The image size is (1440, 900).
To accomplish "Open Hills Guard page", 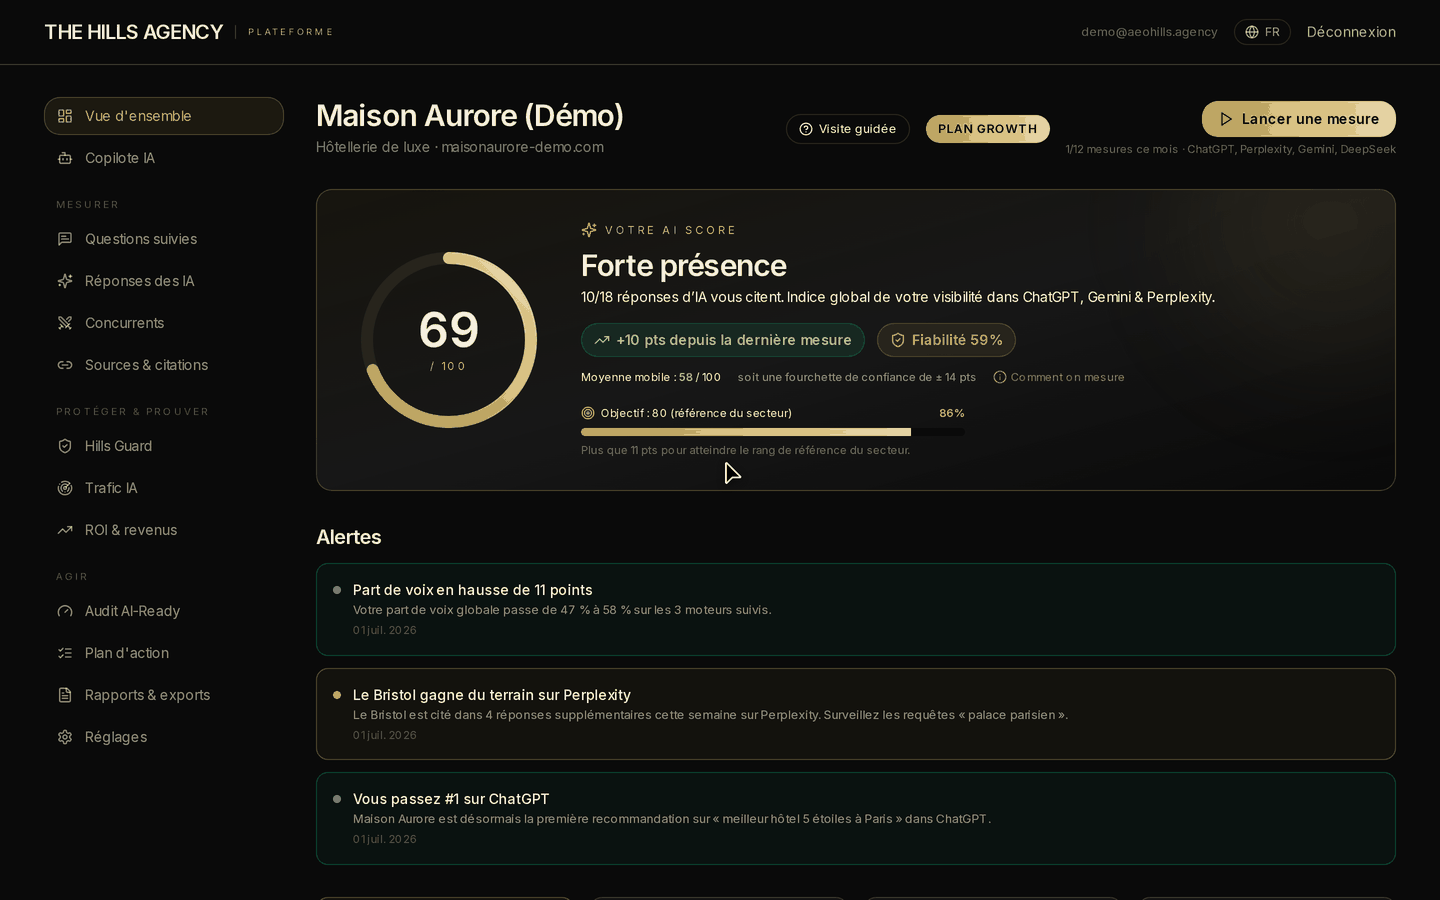I will [x=164, y=446].
